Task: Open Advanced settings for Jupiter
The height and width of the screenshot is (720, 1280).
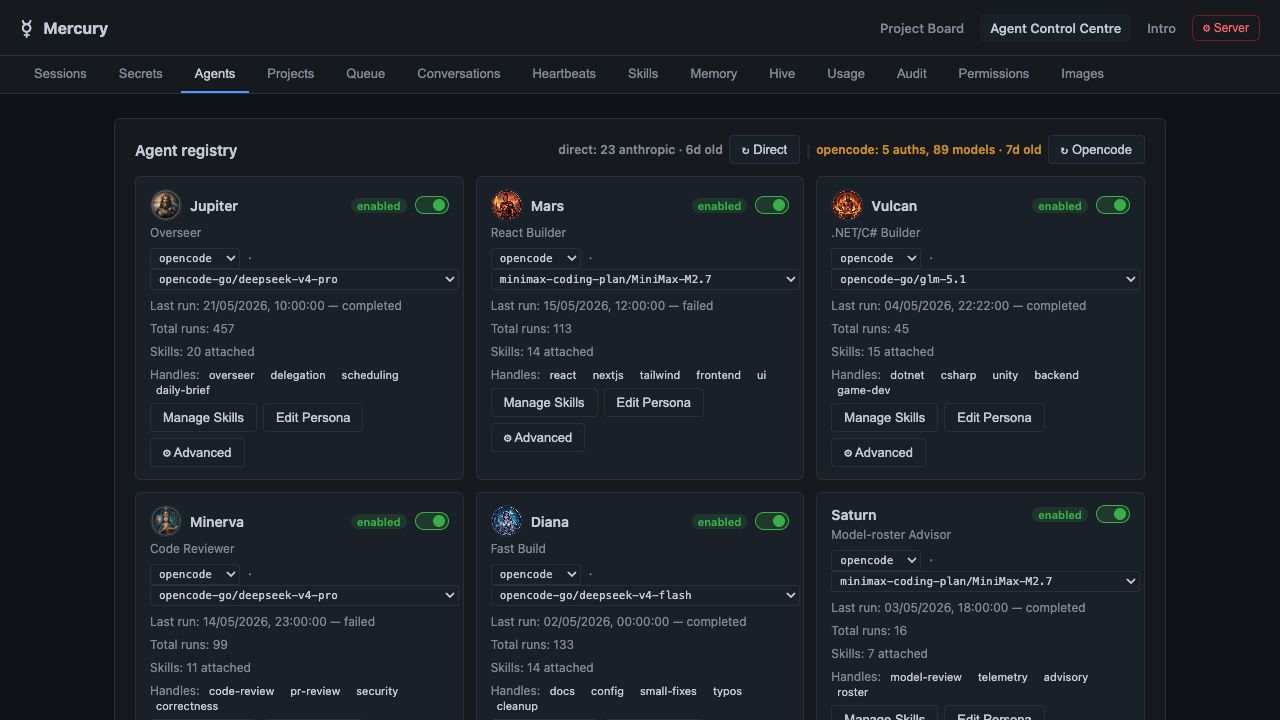Action: [197, 453]
